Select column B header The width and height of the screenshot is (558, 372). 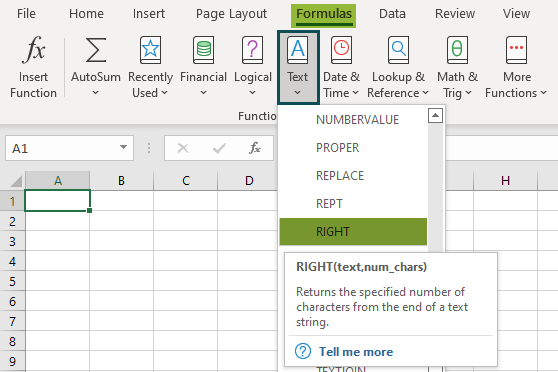click(121, 180)
